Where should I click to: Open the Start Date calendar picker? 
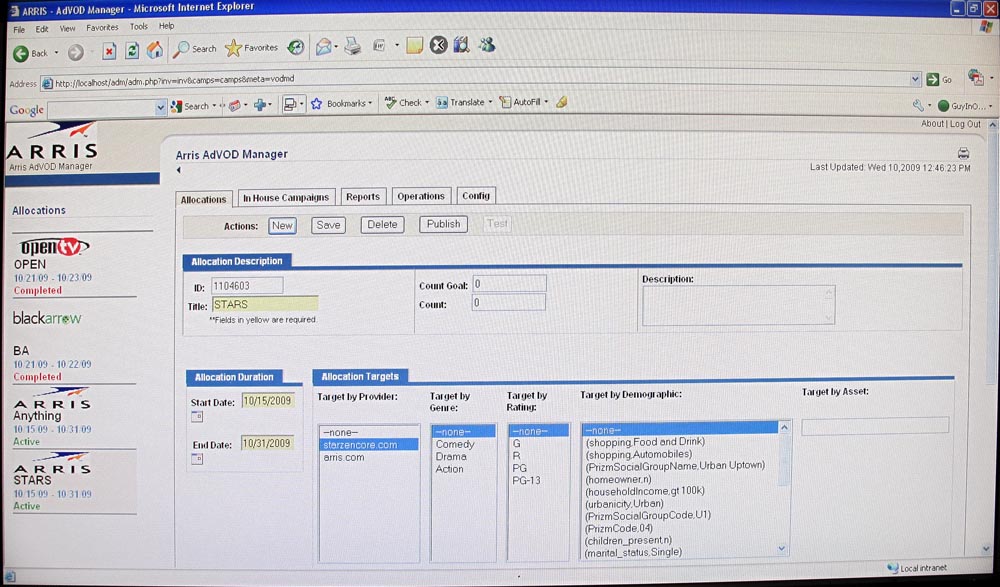click(196, 416)
